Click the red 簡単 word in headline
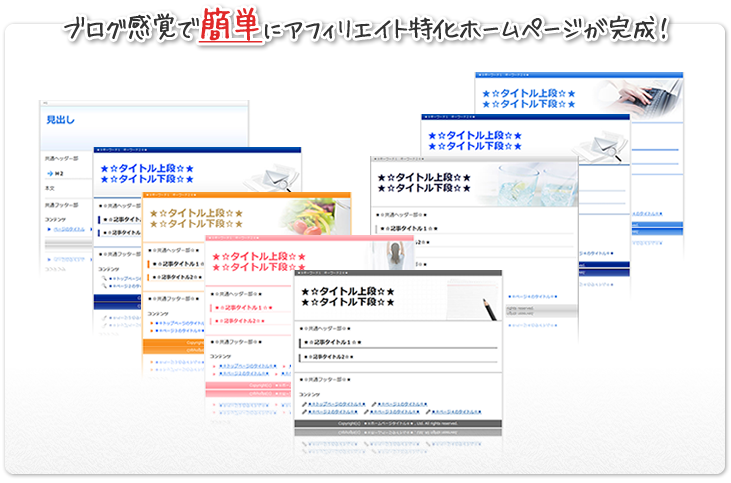The image size is (731, 483). tap(230, 24)
